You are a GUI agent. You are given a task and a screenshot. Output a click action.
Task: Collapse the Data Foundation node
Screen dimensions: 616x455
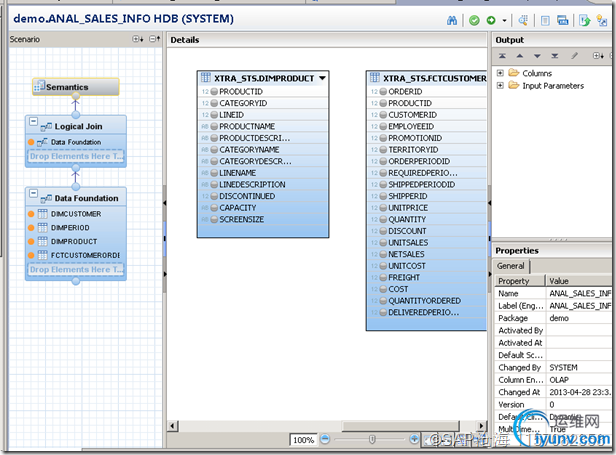click(34, 193)
